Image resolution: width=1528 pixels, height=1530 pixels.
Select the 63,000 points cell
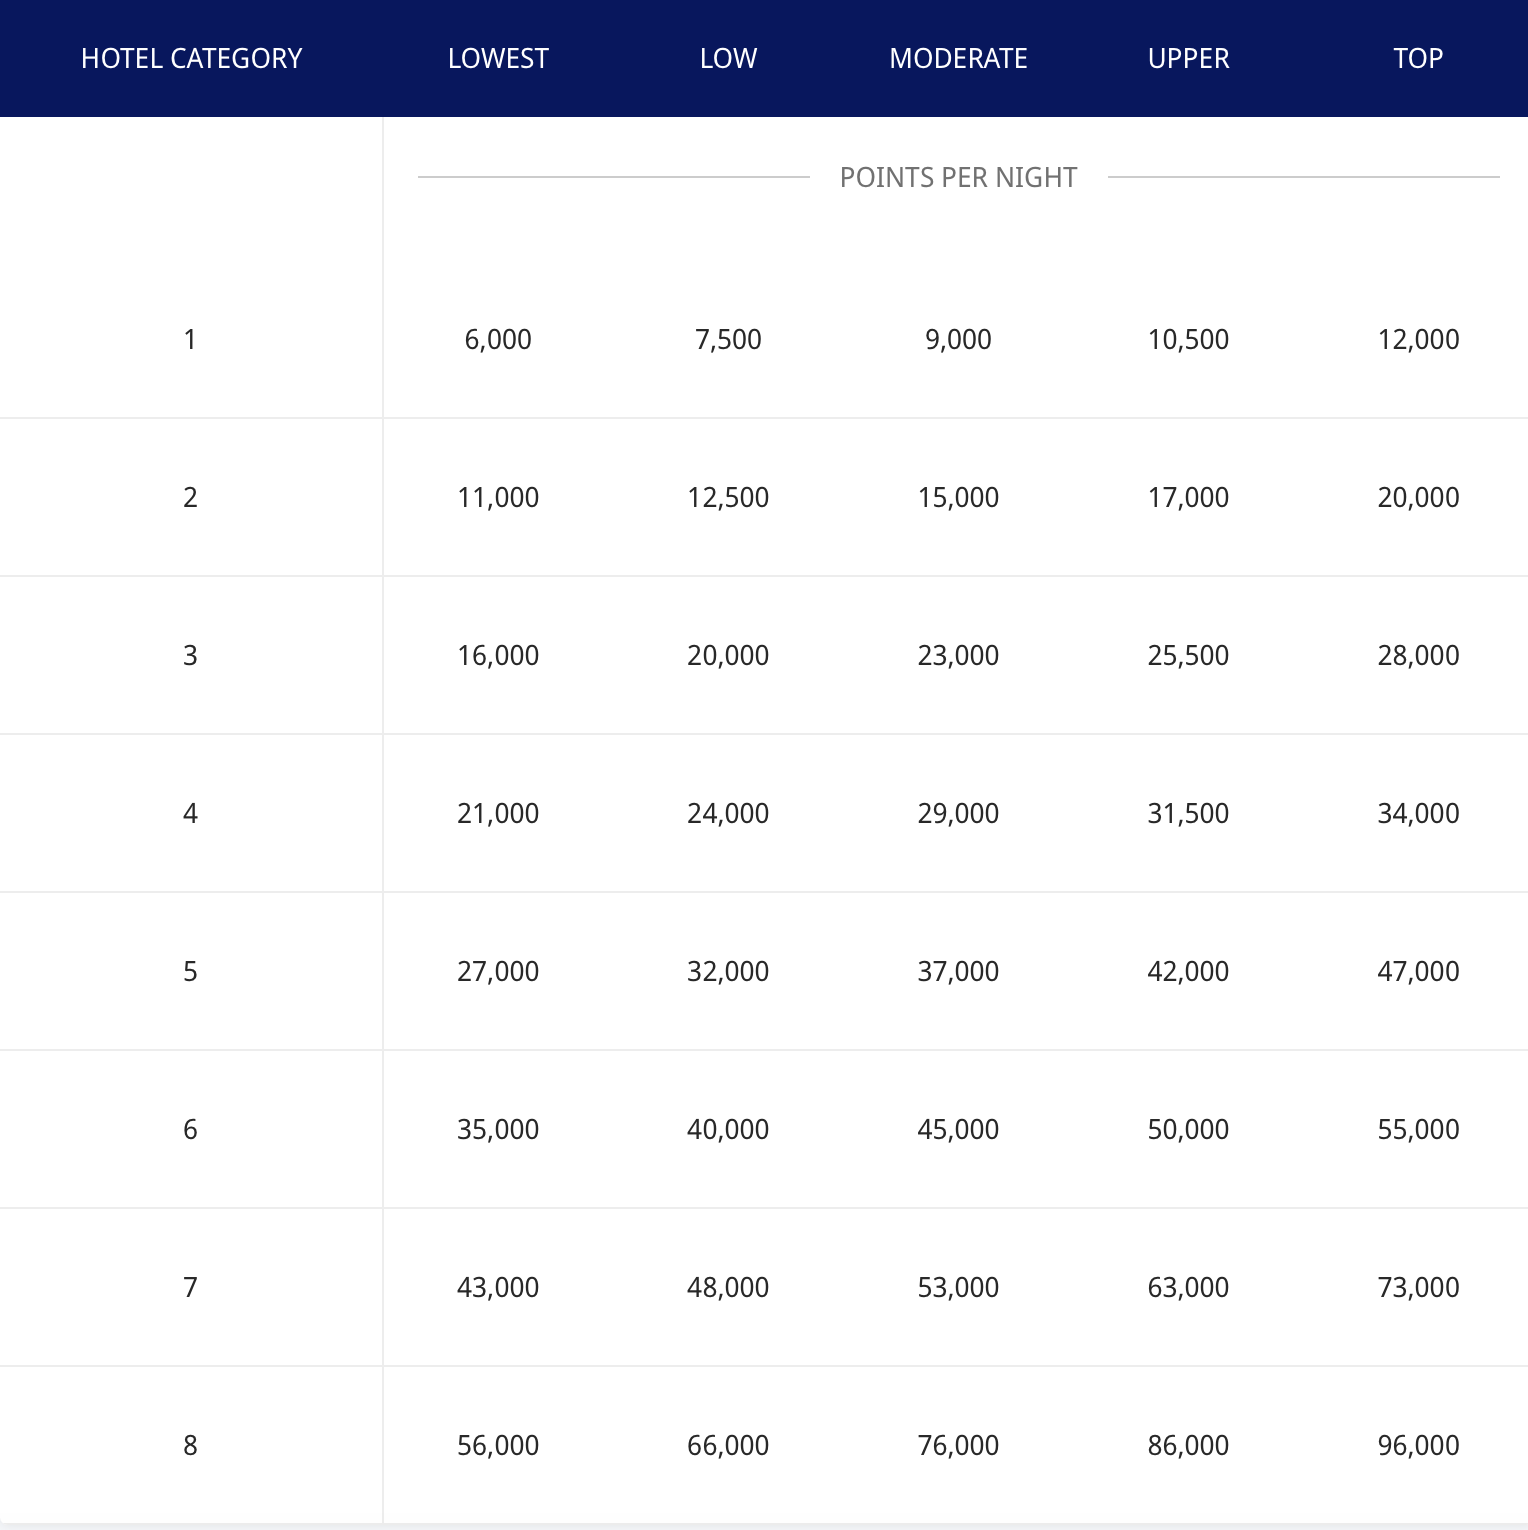(1188, 1287)
